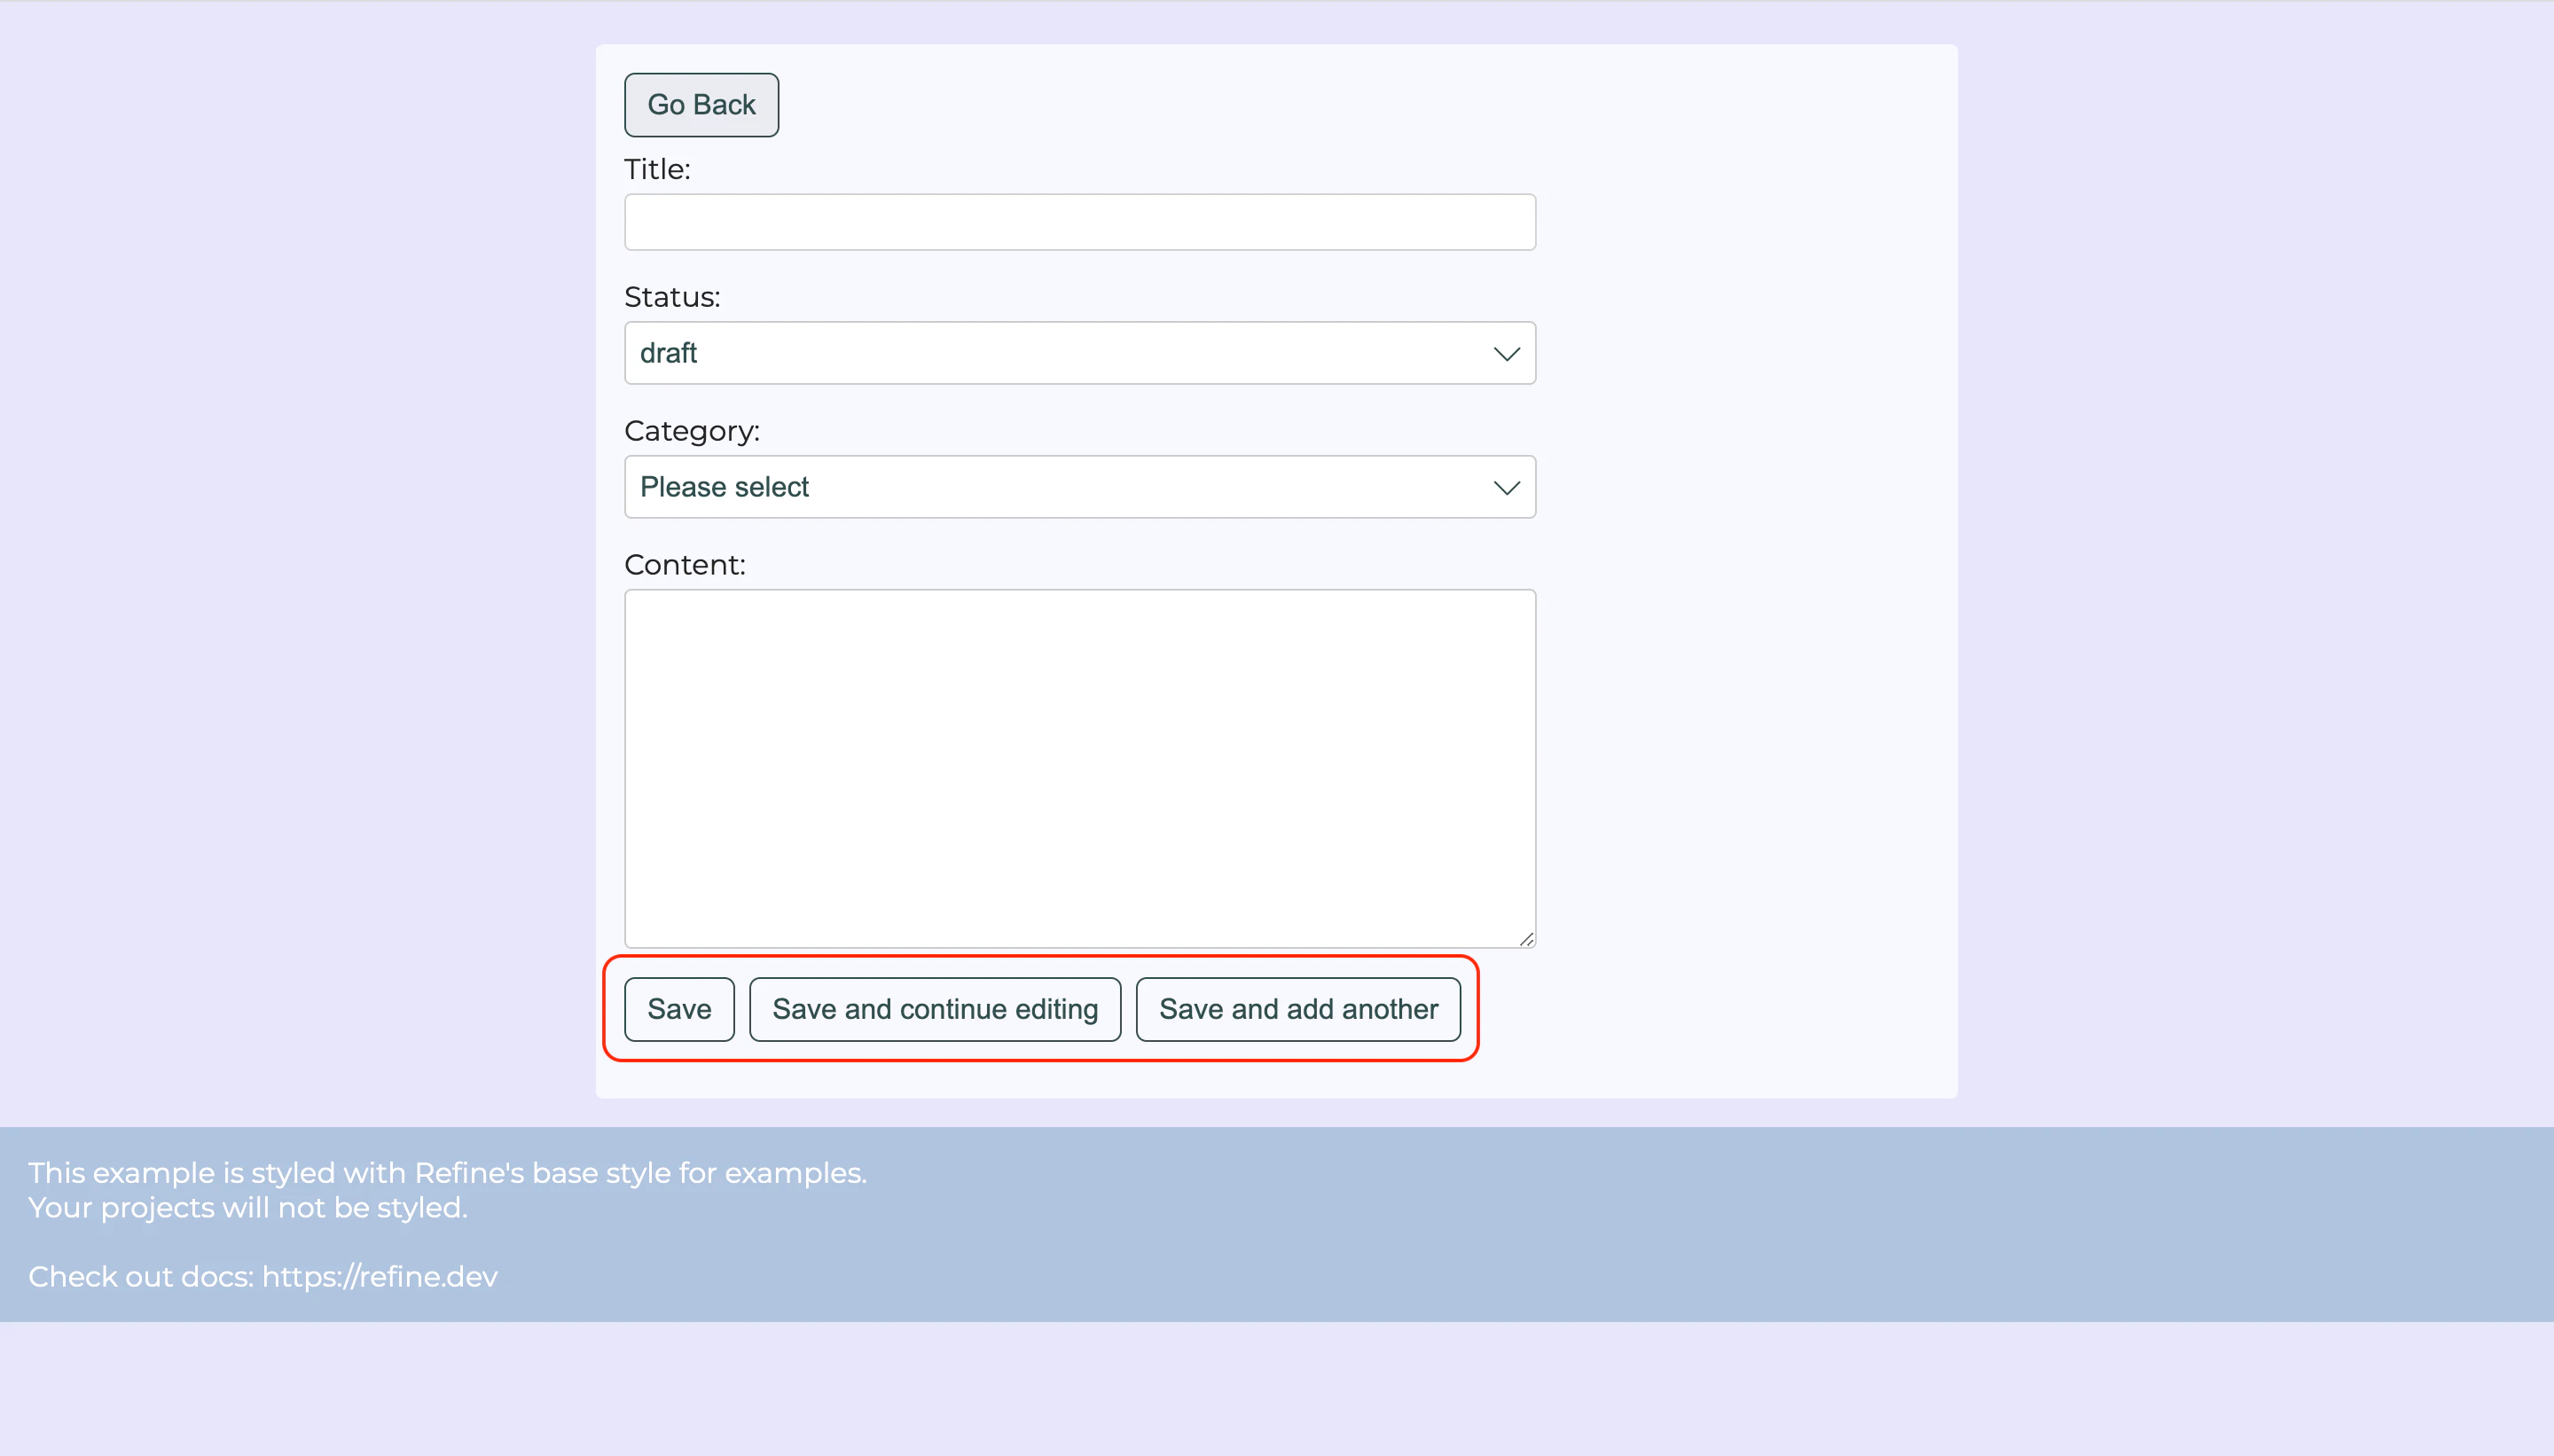
Task: Click inside the Title input field
Action: click(1078, 221)
